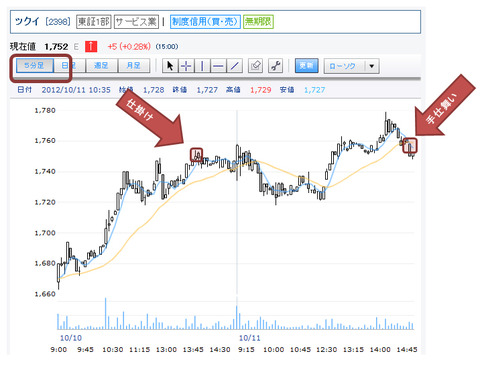Click the +5 (+0.28%) change value
Image resolution: width=480 pixels, height=366 pixels.
pos(129,47)
